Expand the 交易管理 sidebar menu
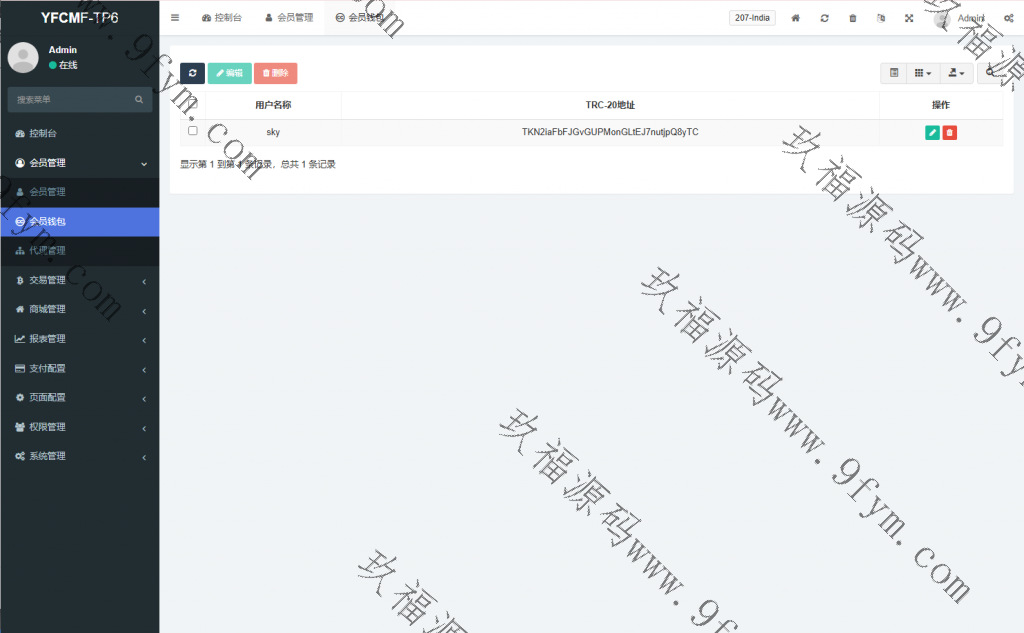This screenshot has width=1024, height=633. (x=80, y=280)
